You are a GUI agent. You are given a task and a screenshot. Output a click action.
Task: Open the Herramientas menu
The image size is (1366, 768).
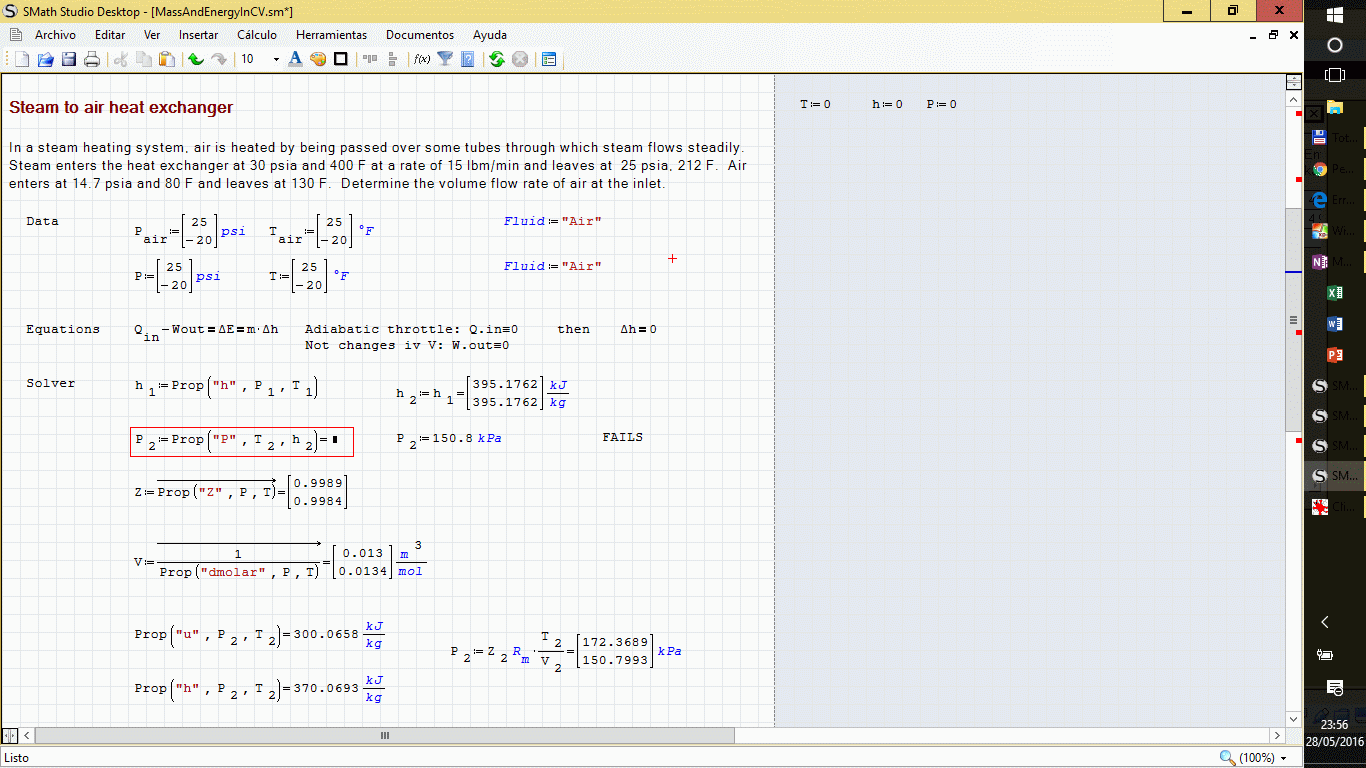[331, 35]
